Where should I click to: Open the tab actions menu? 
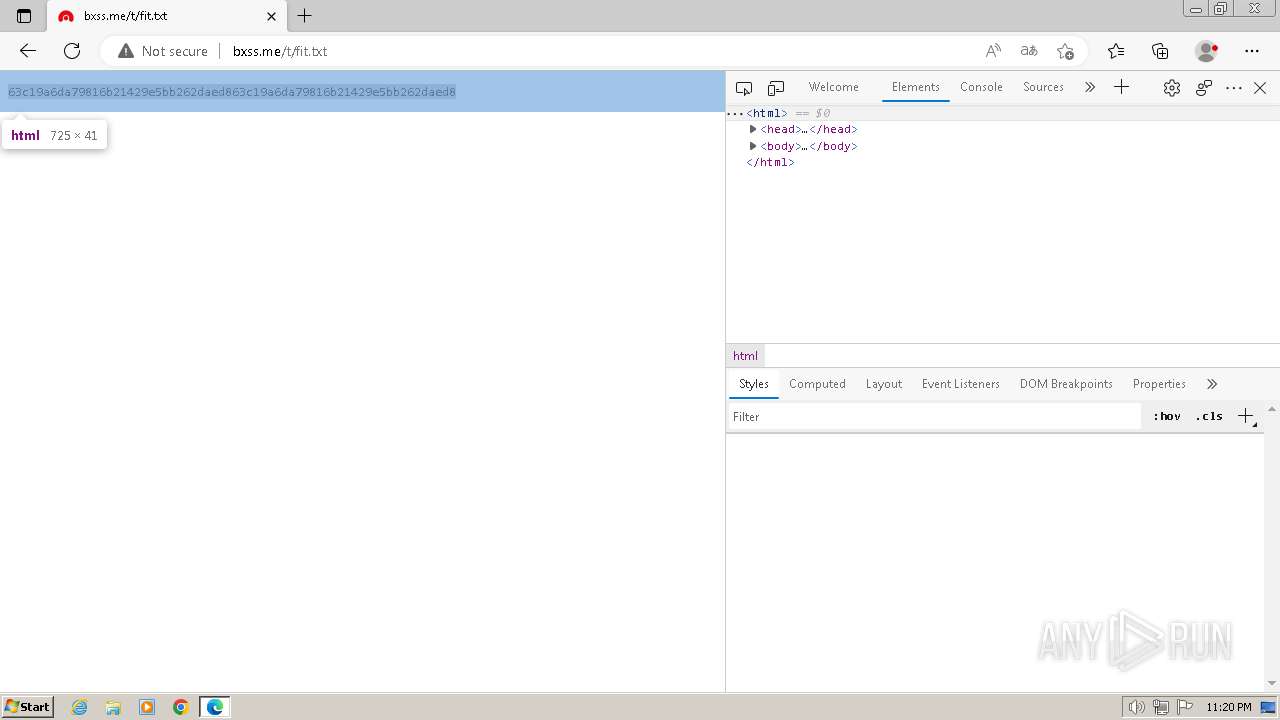pyautogui.click(x=24, y=16)
